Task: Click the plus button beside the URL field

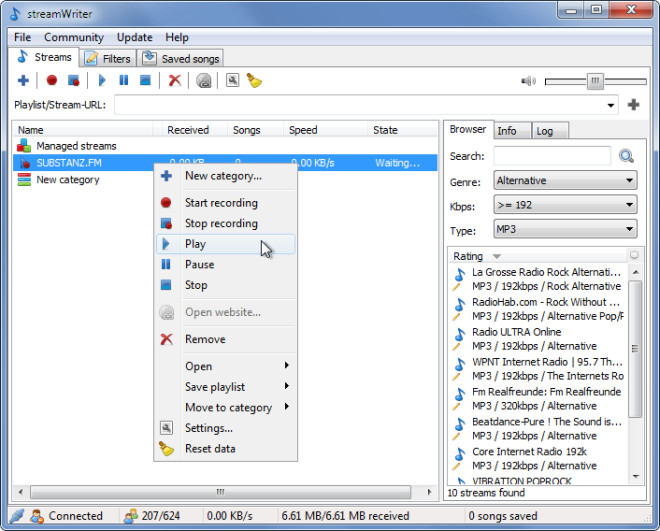Action: (633, 105)
